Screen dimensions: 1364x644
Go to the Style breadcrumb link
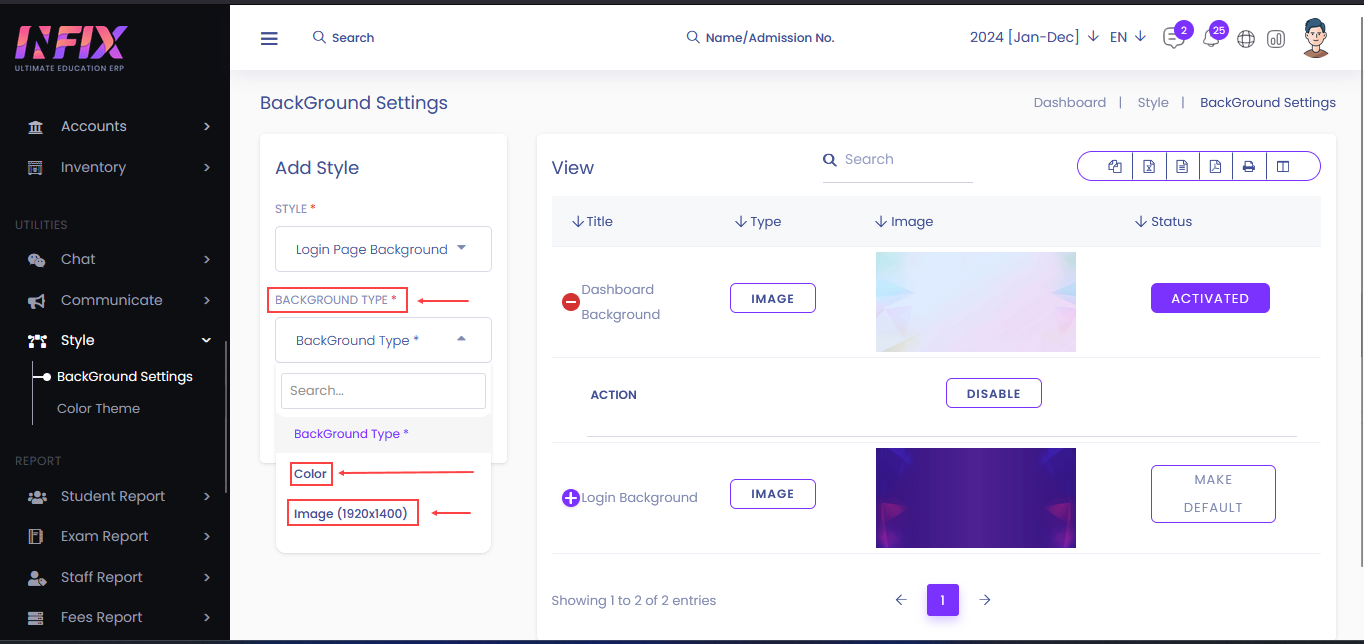point(1153,103)
